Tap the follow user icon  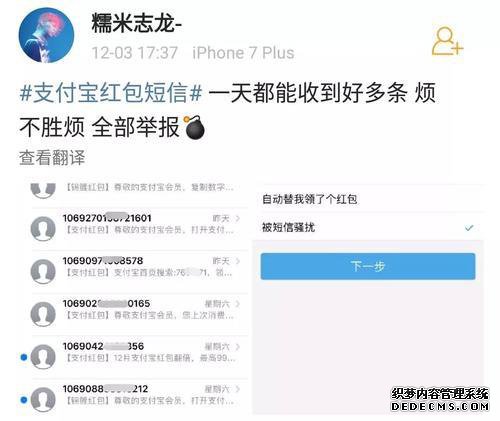pyautogui.click(x=448, y=41)
